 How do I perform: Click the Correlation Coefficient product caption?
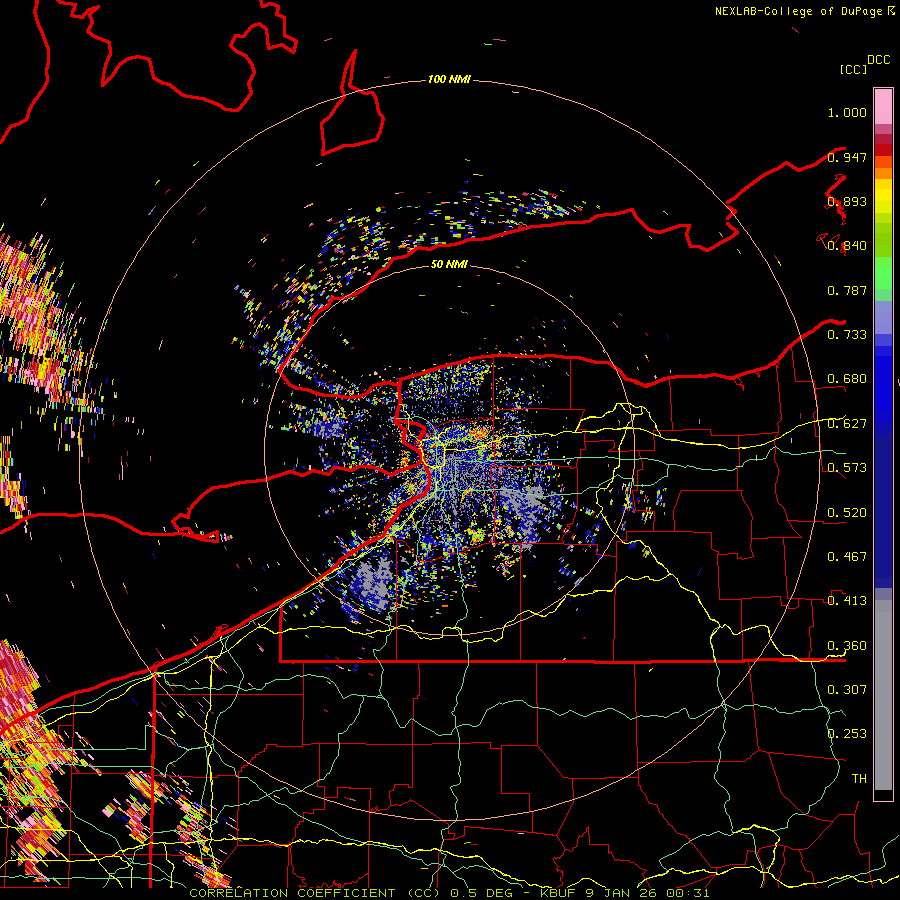449,893
